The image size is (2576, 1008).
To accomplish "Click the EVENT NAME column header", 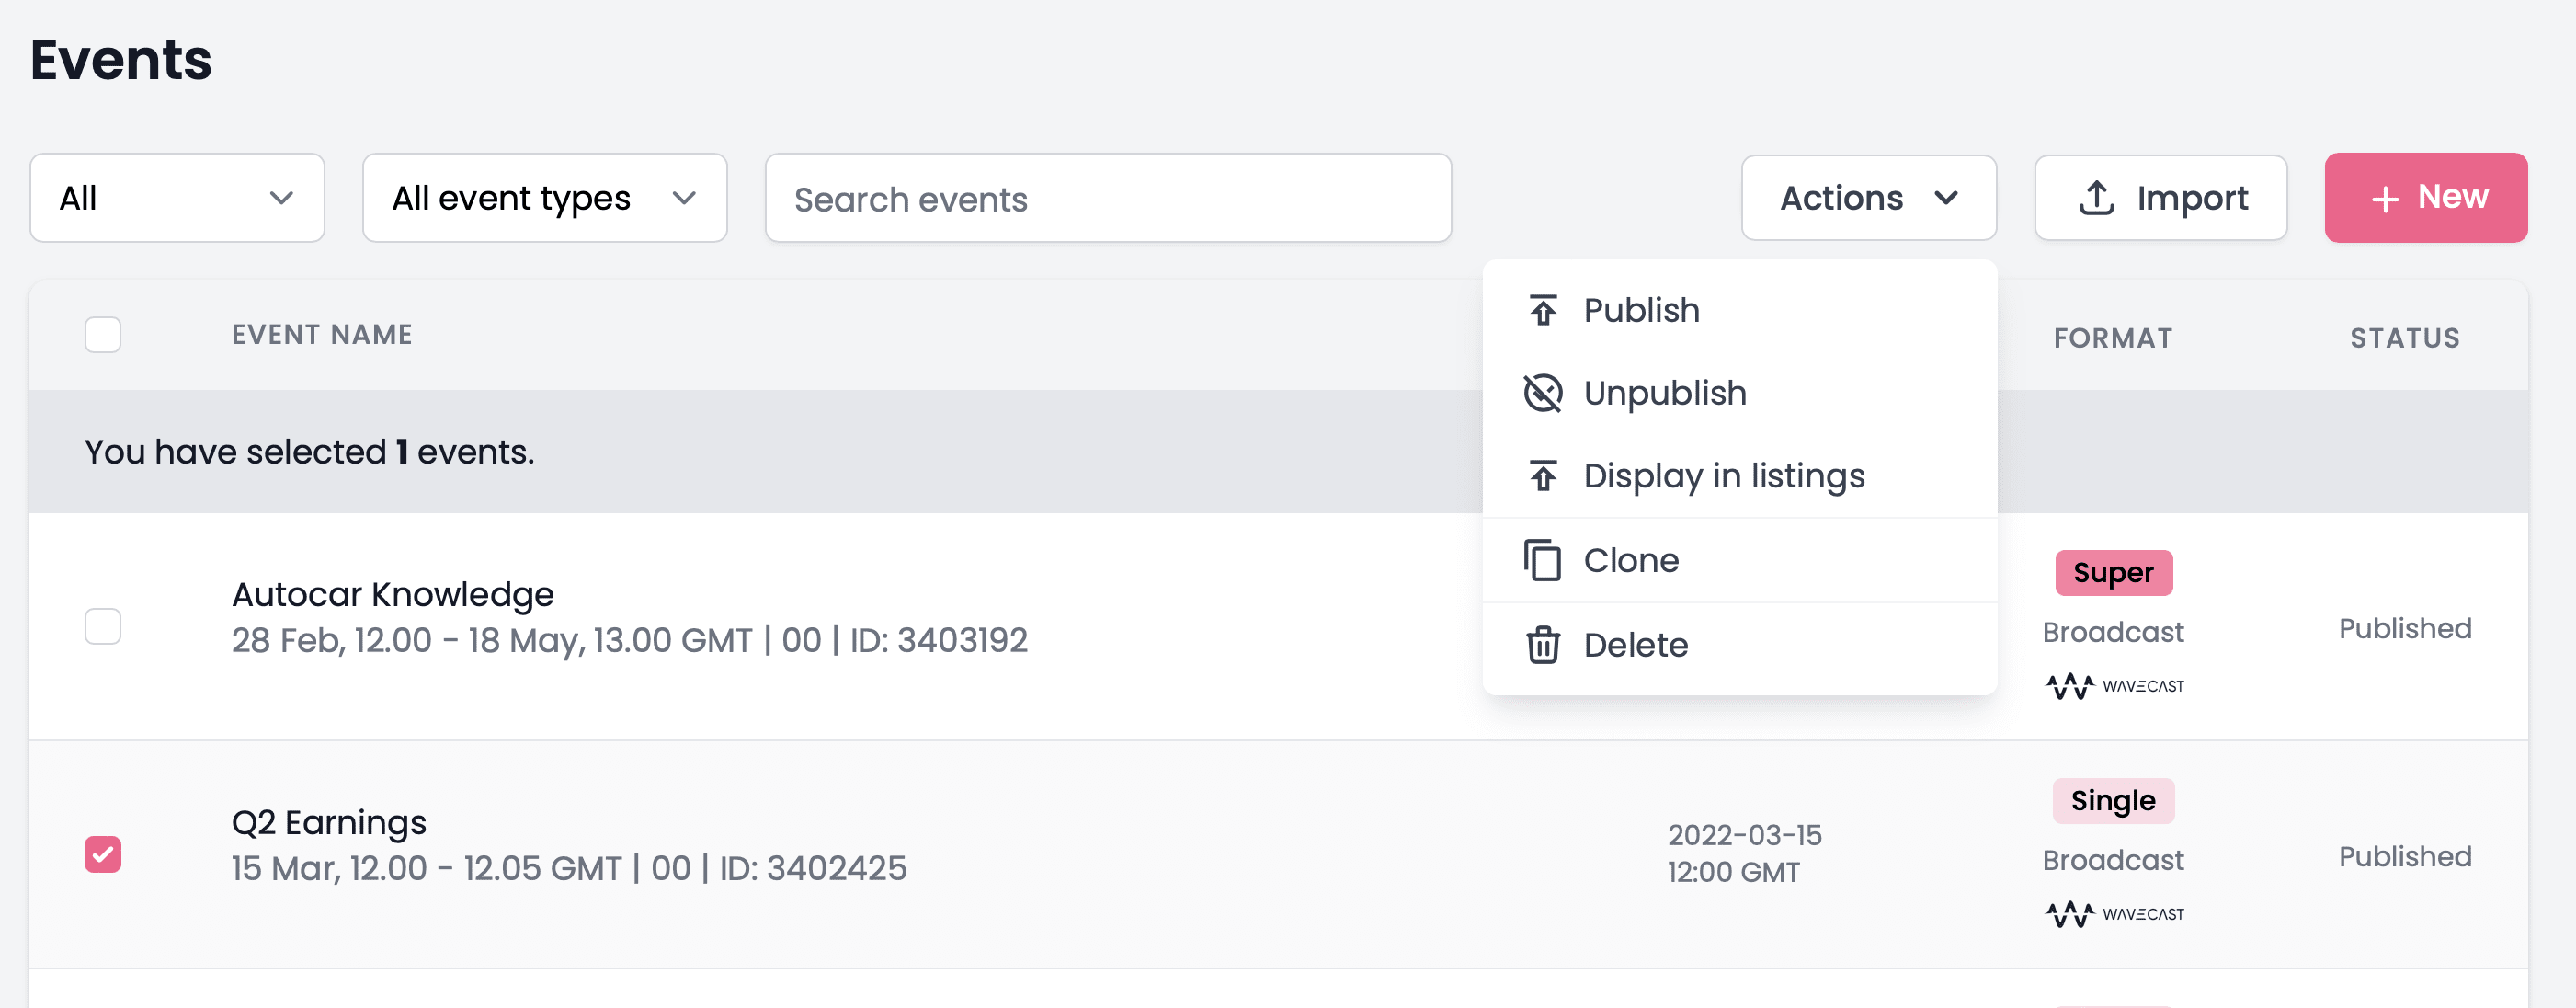I will 322,335.
